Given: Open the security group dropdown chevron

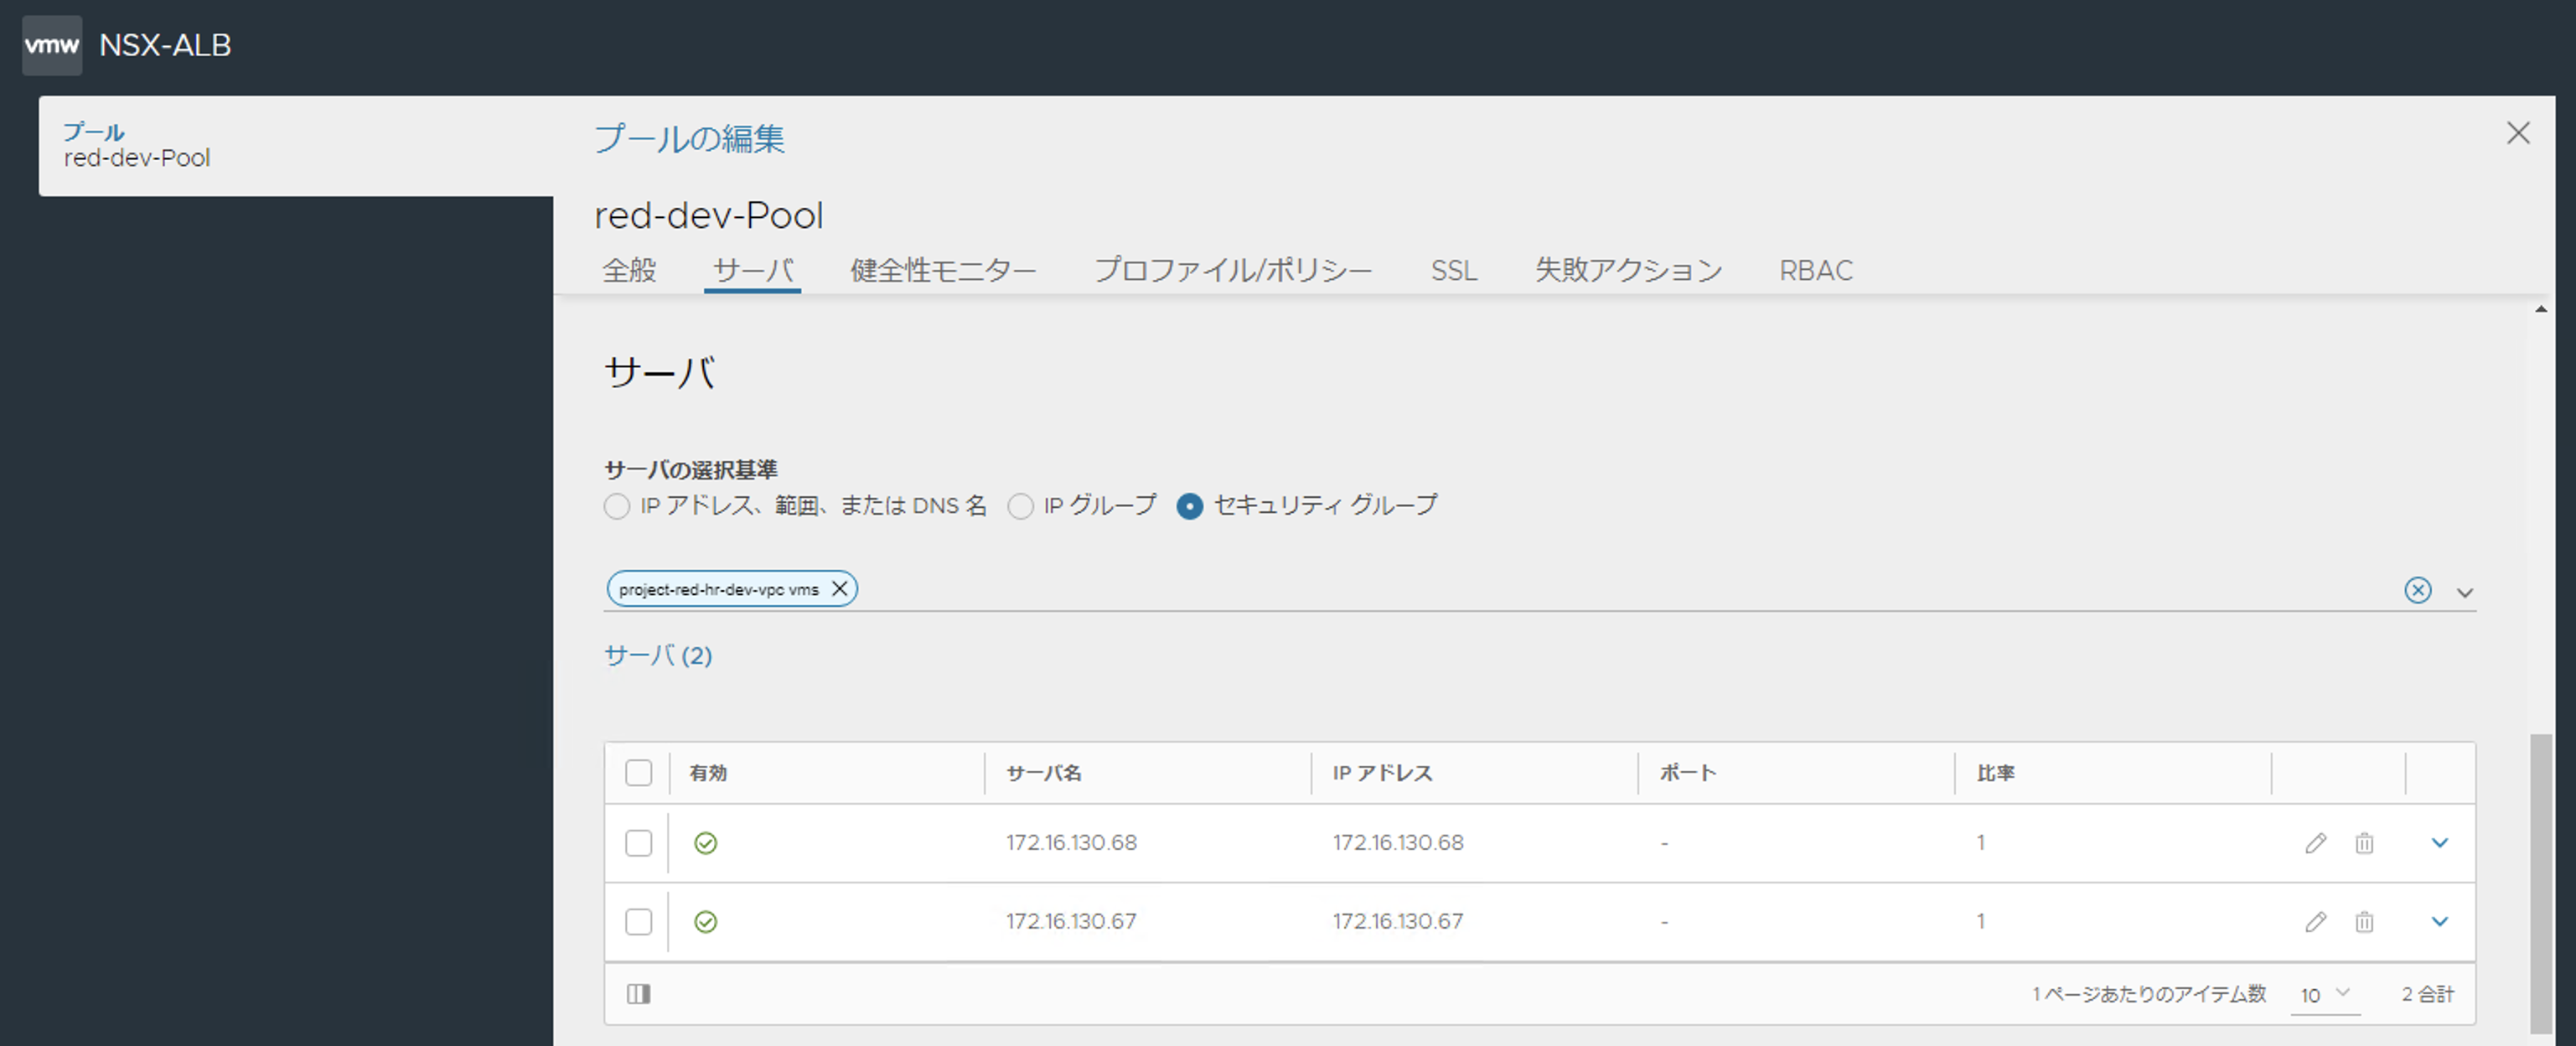Looking at the screenshot, I should click(2464, 592).
